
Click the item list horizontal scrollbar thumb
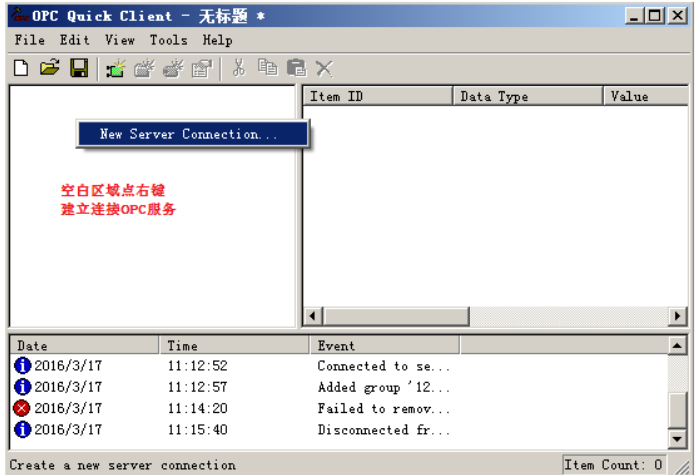[396, 316]
